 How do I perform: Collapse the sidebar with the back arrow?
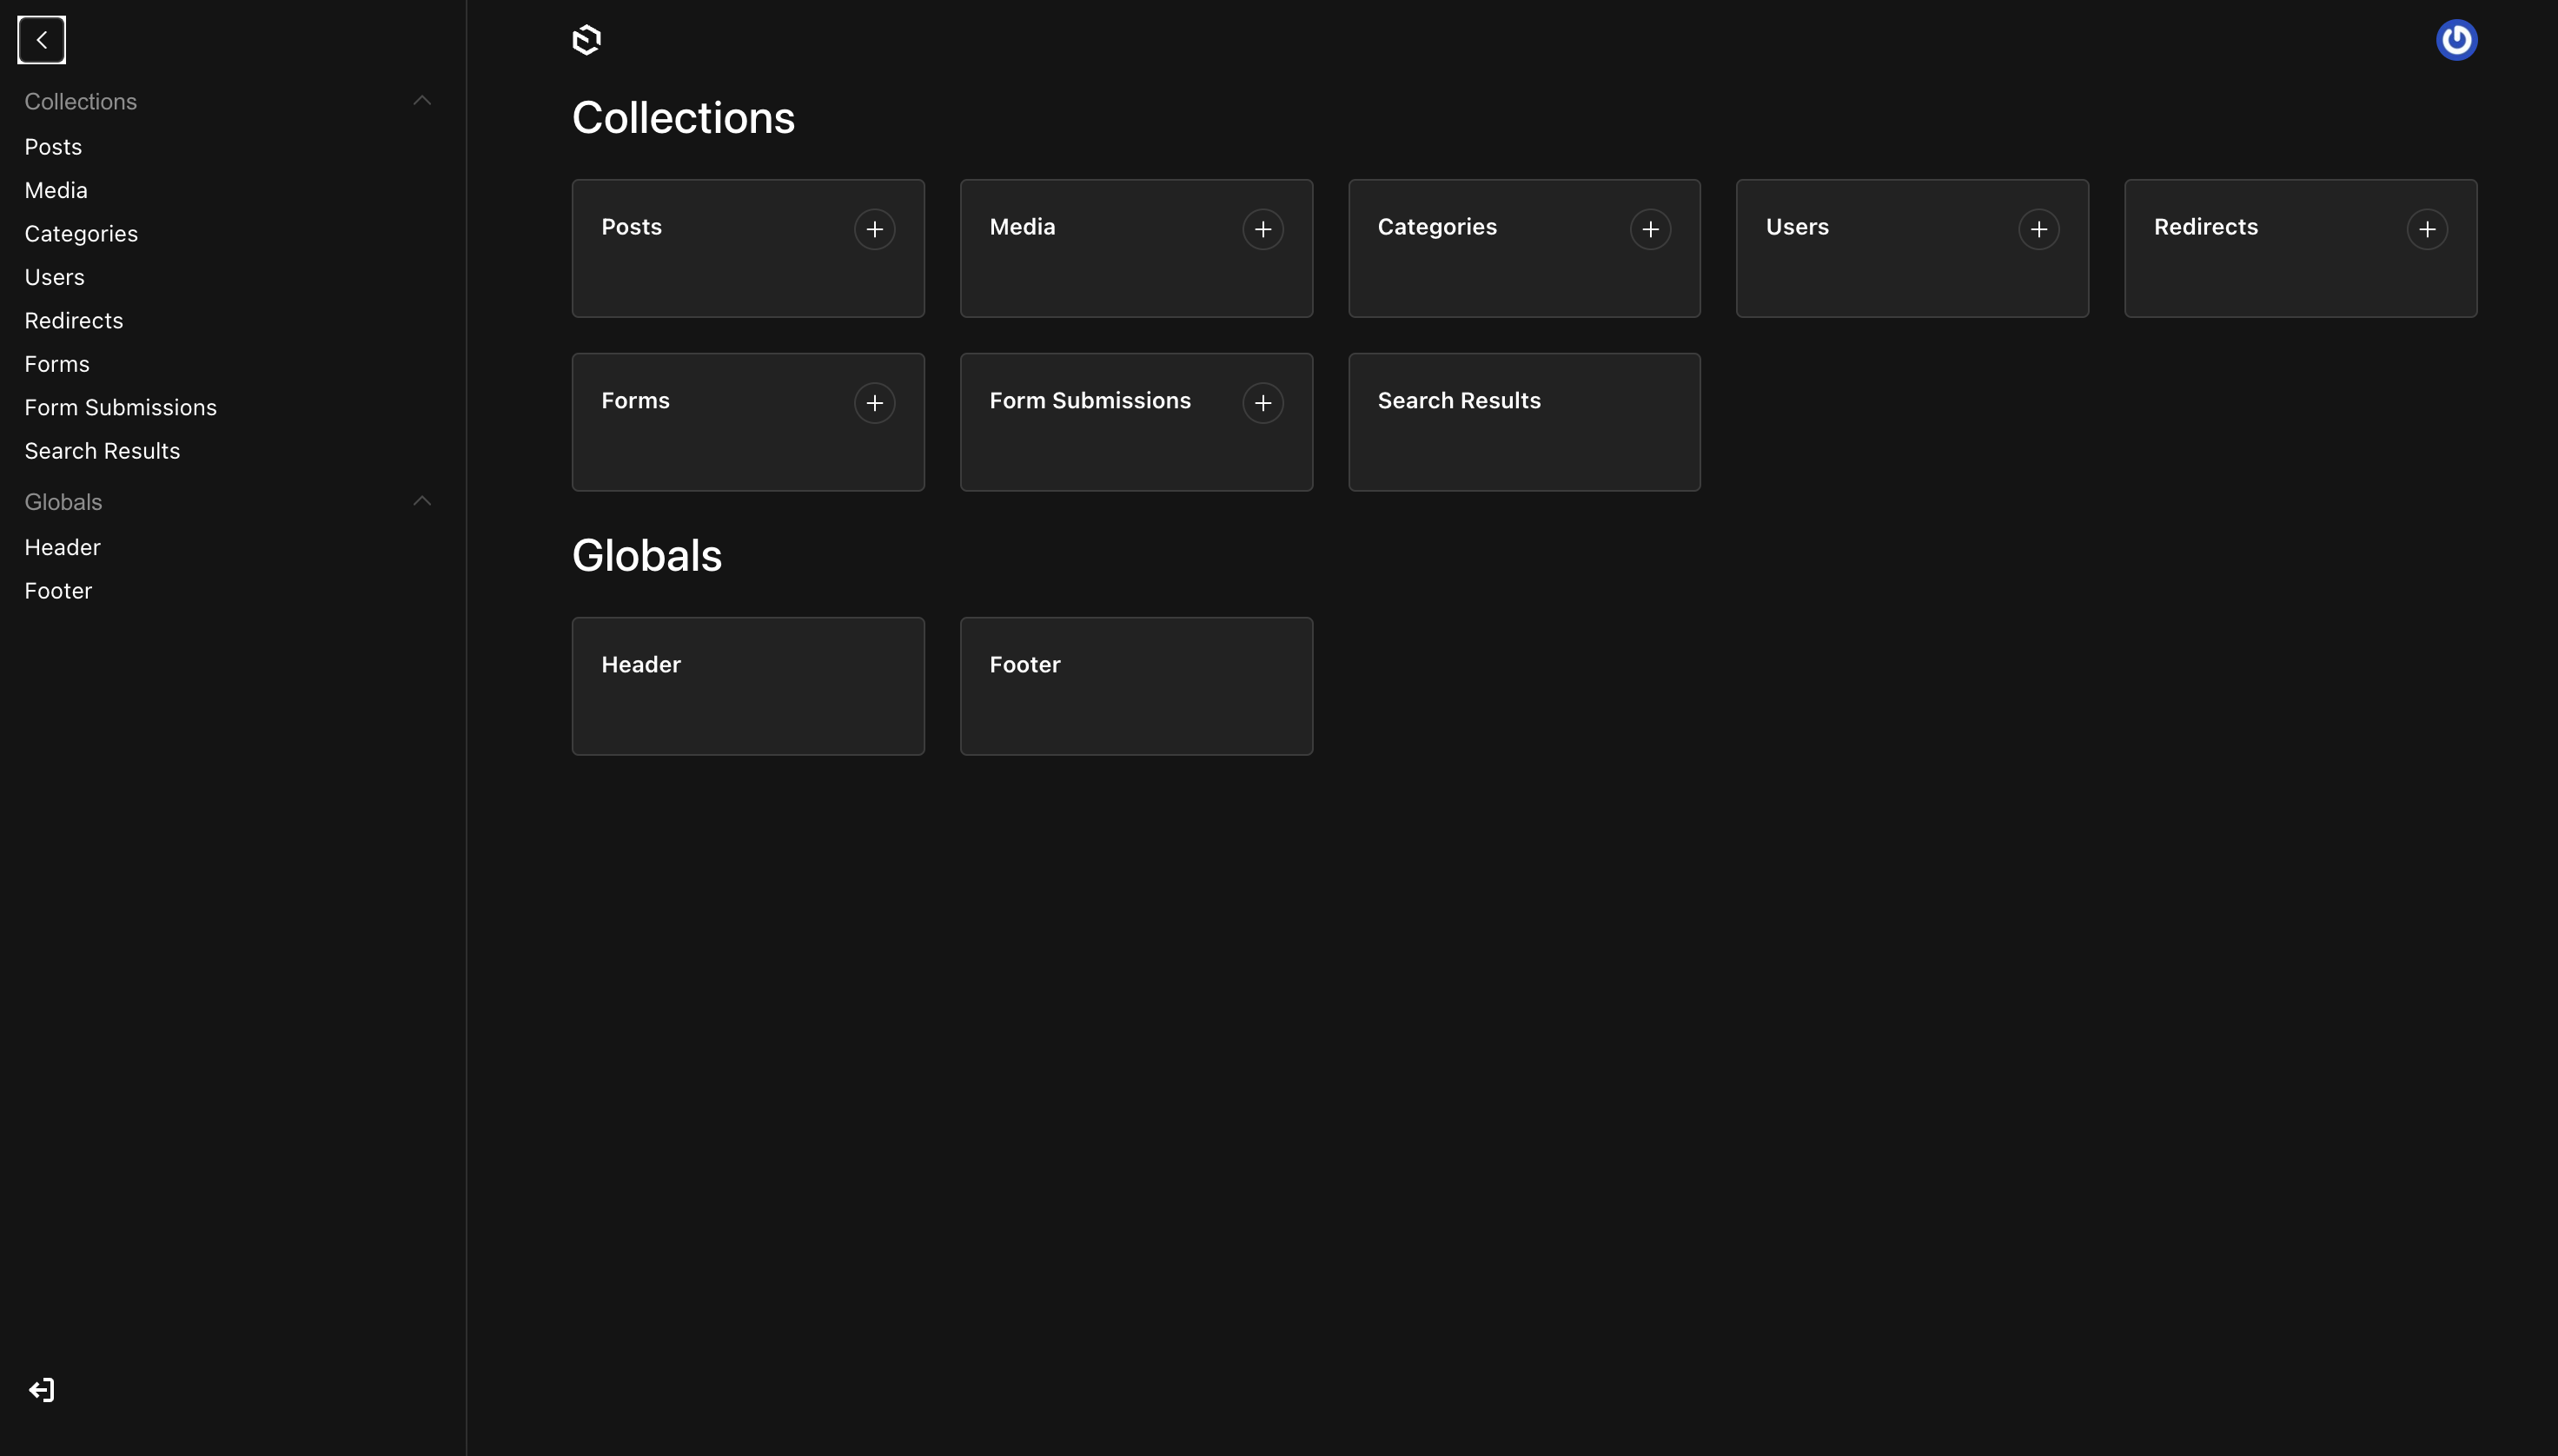(x=40, y=40)
